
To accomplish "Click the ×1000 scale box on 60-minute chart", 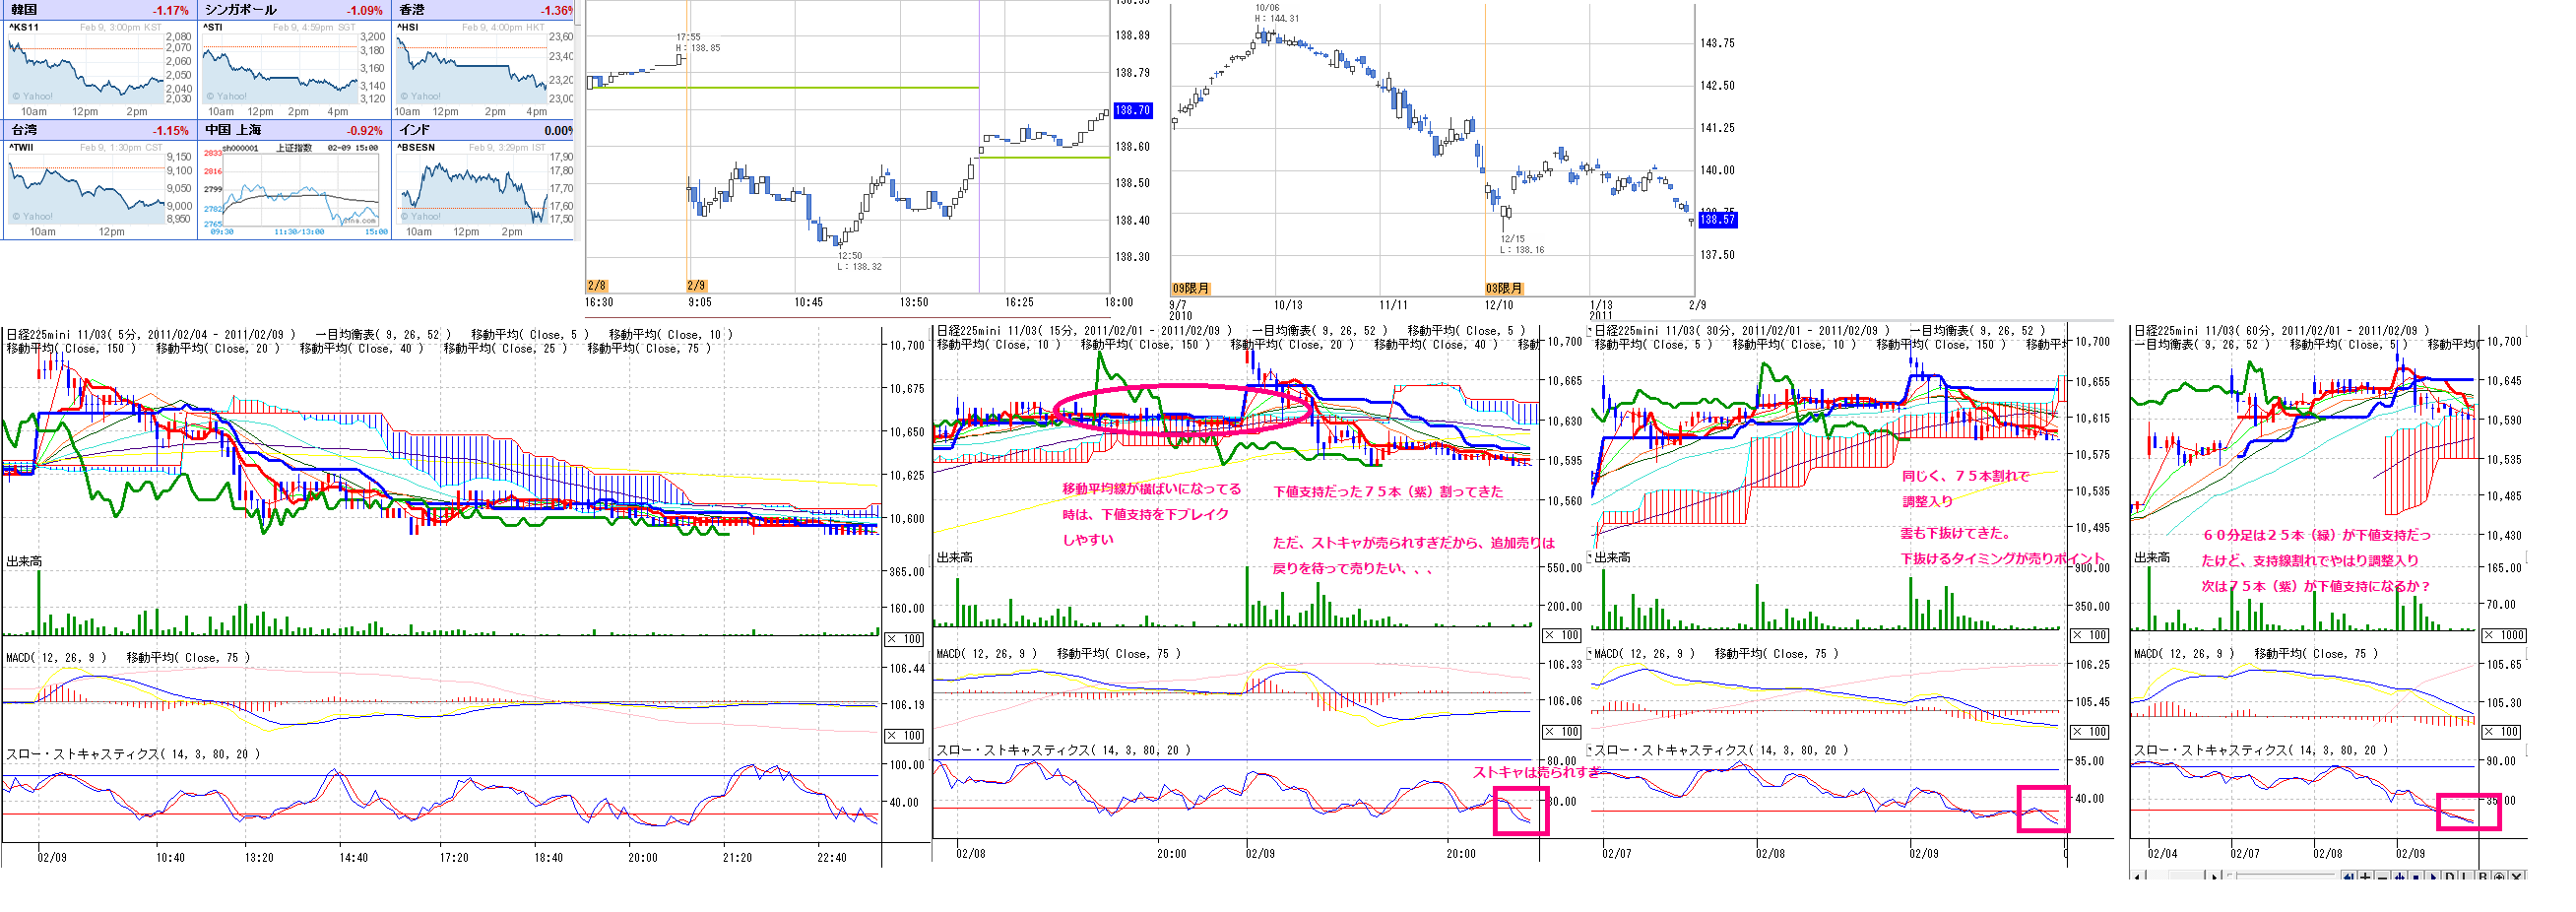I will (x=2504, y=635).
